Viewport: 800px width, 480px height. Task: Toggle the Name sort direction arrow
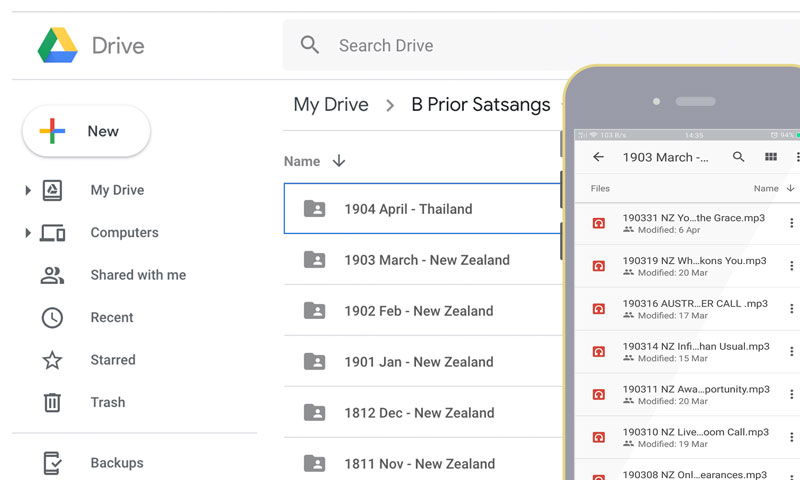[x=339, y=161]
